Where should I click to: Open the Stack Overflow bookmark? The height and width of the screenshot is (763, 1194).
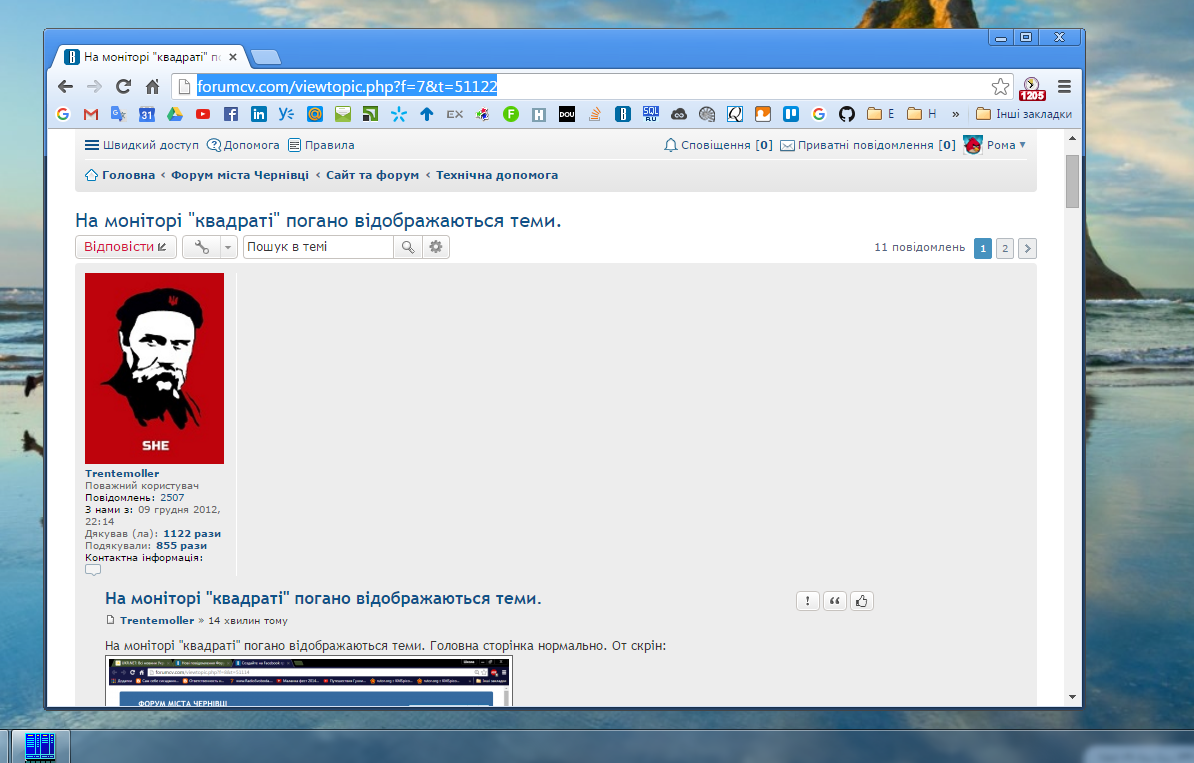click(x=595, y=114)
